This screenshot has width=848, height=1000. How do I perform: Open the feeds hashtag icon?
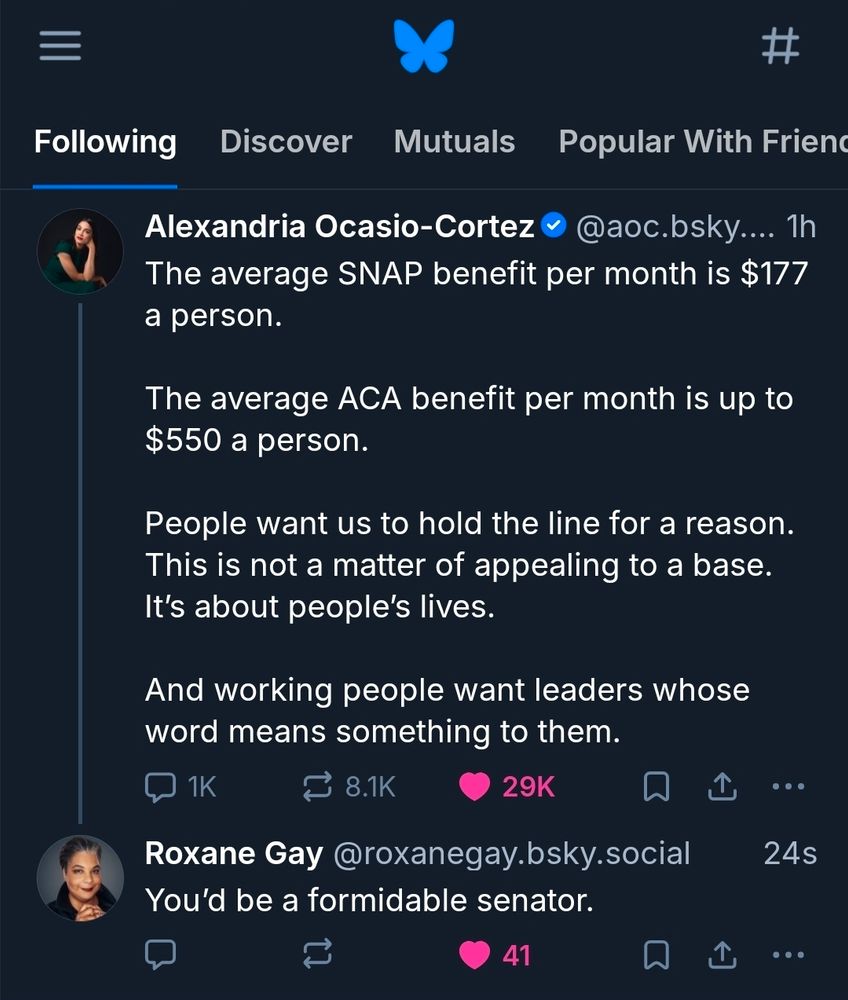pyautogui.click(x=781, y=45)
